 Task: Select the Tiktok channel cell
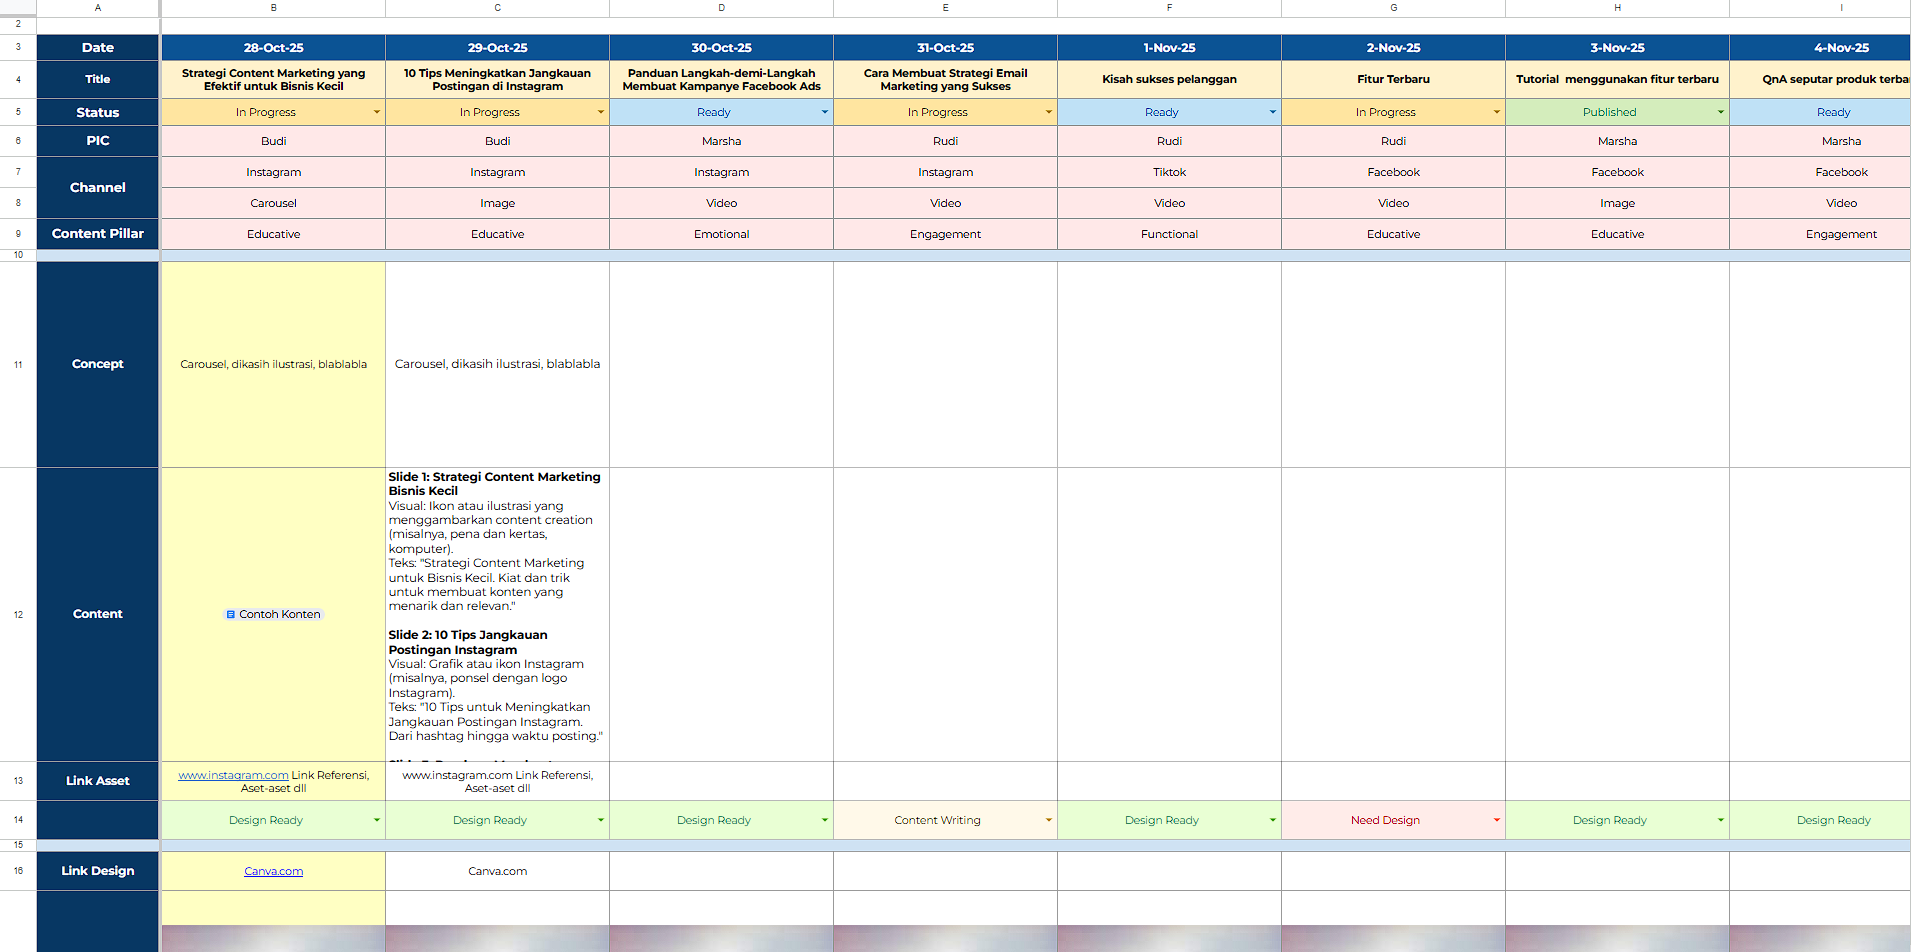click(x=1169, y=172)
